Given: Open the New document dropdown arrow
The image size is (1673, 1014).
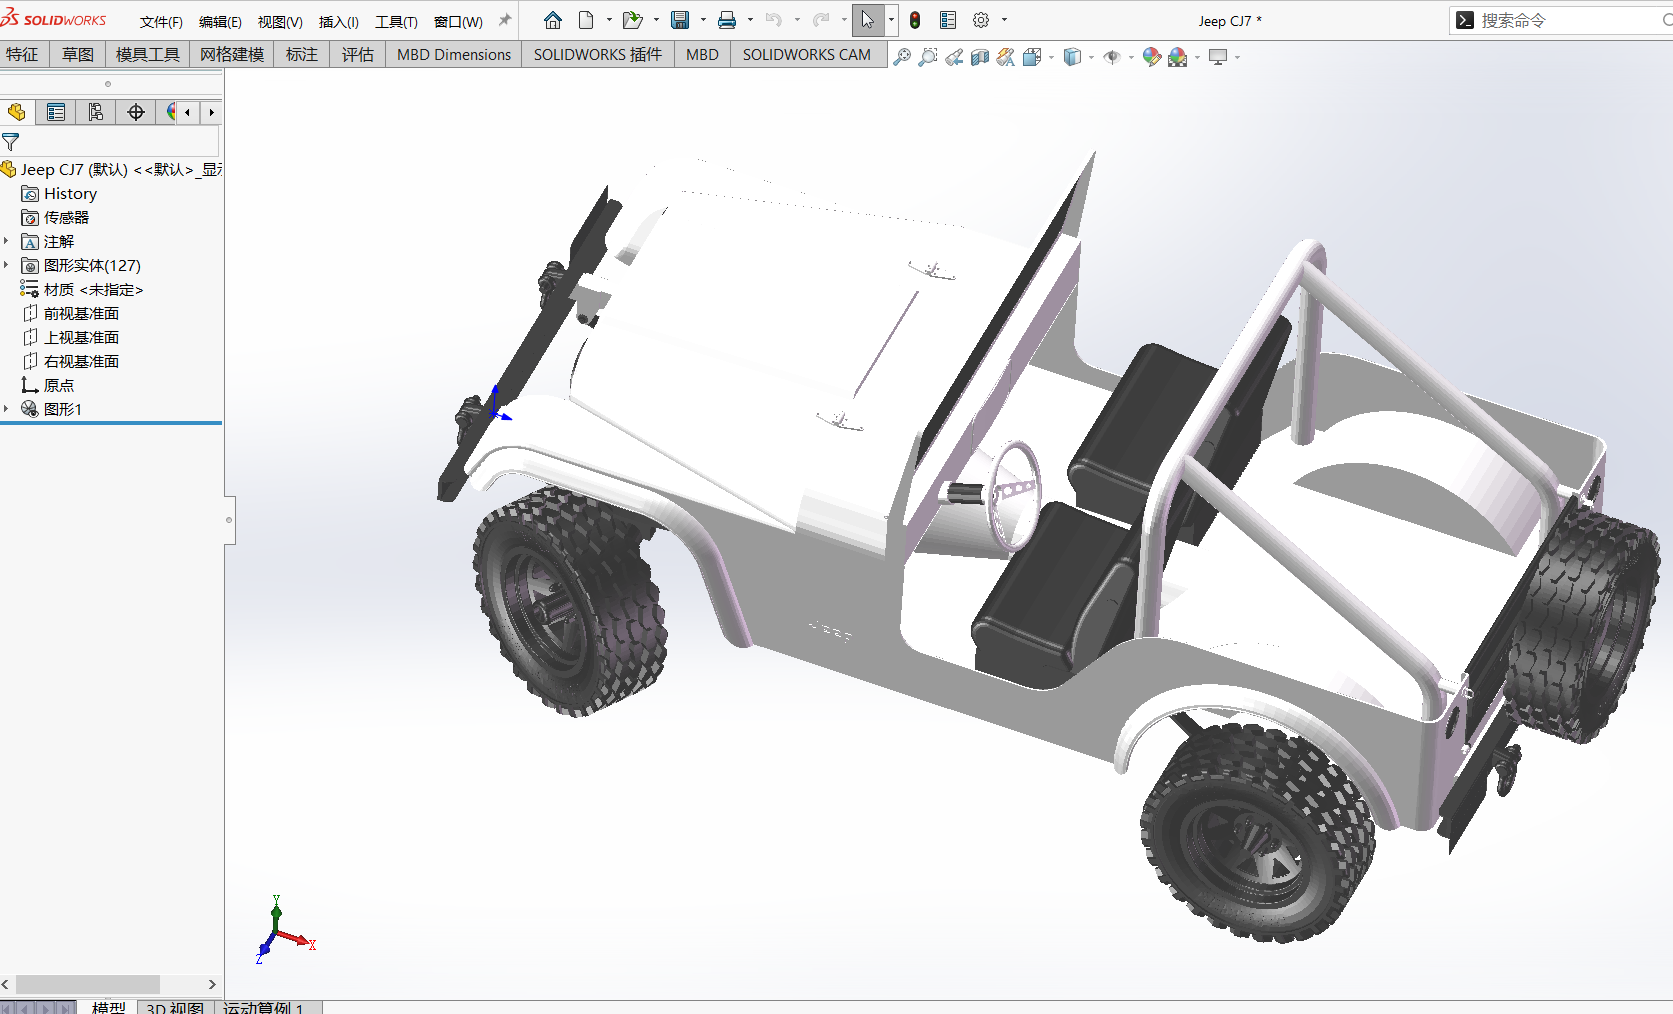Looking at the screenshot, I should [x=609, y=20].
